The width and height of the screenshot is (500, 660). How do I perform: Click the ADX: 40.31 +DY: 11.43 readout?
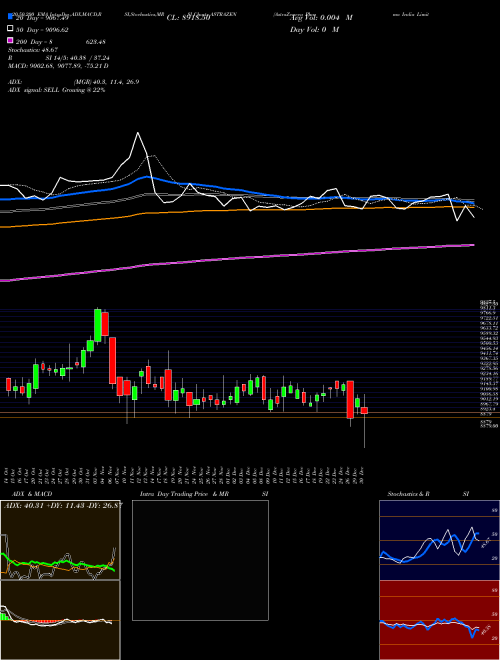coord(63,505)
